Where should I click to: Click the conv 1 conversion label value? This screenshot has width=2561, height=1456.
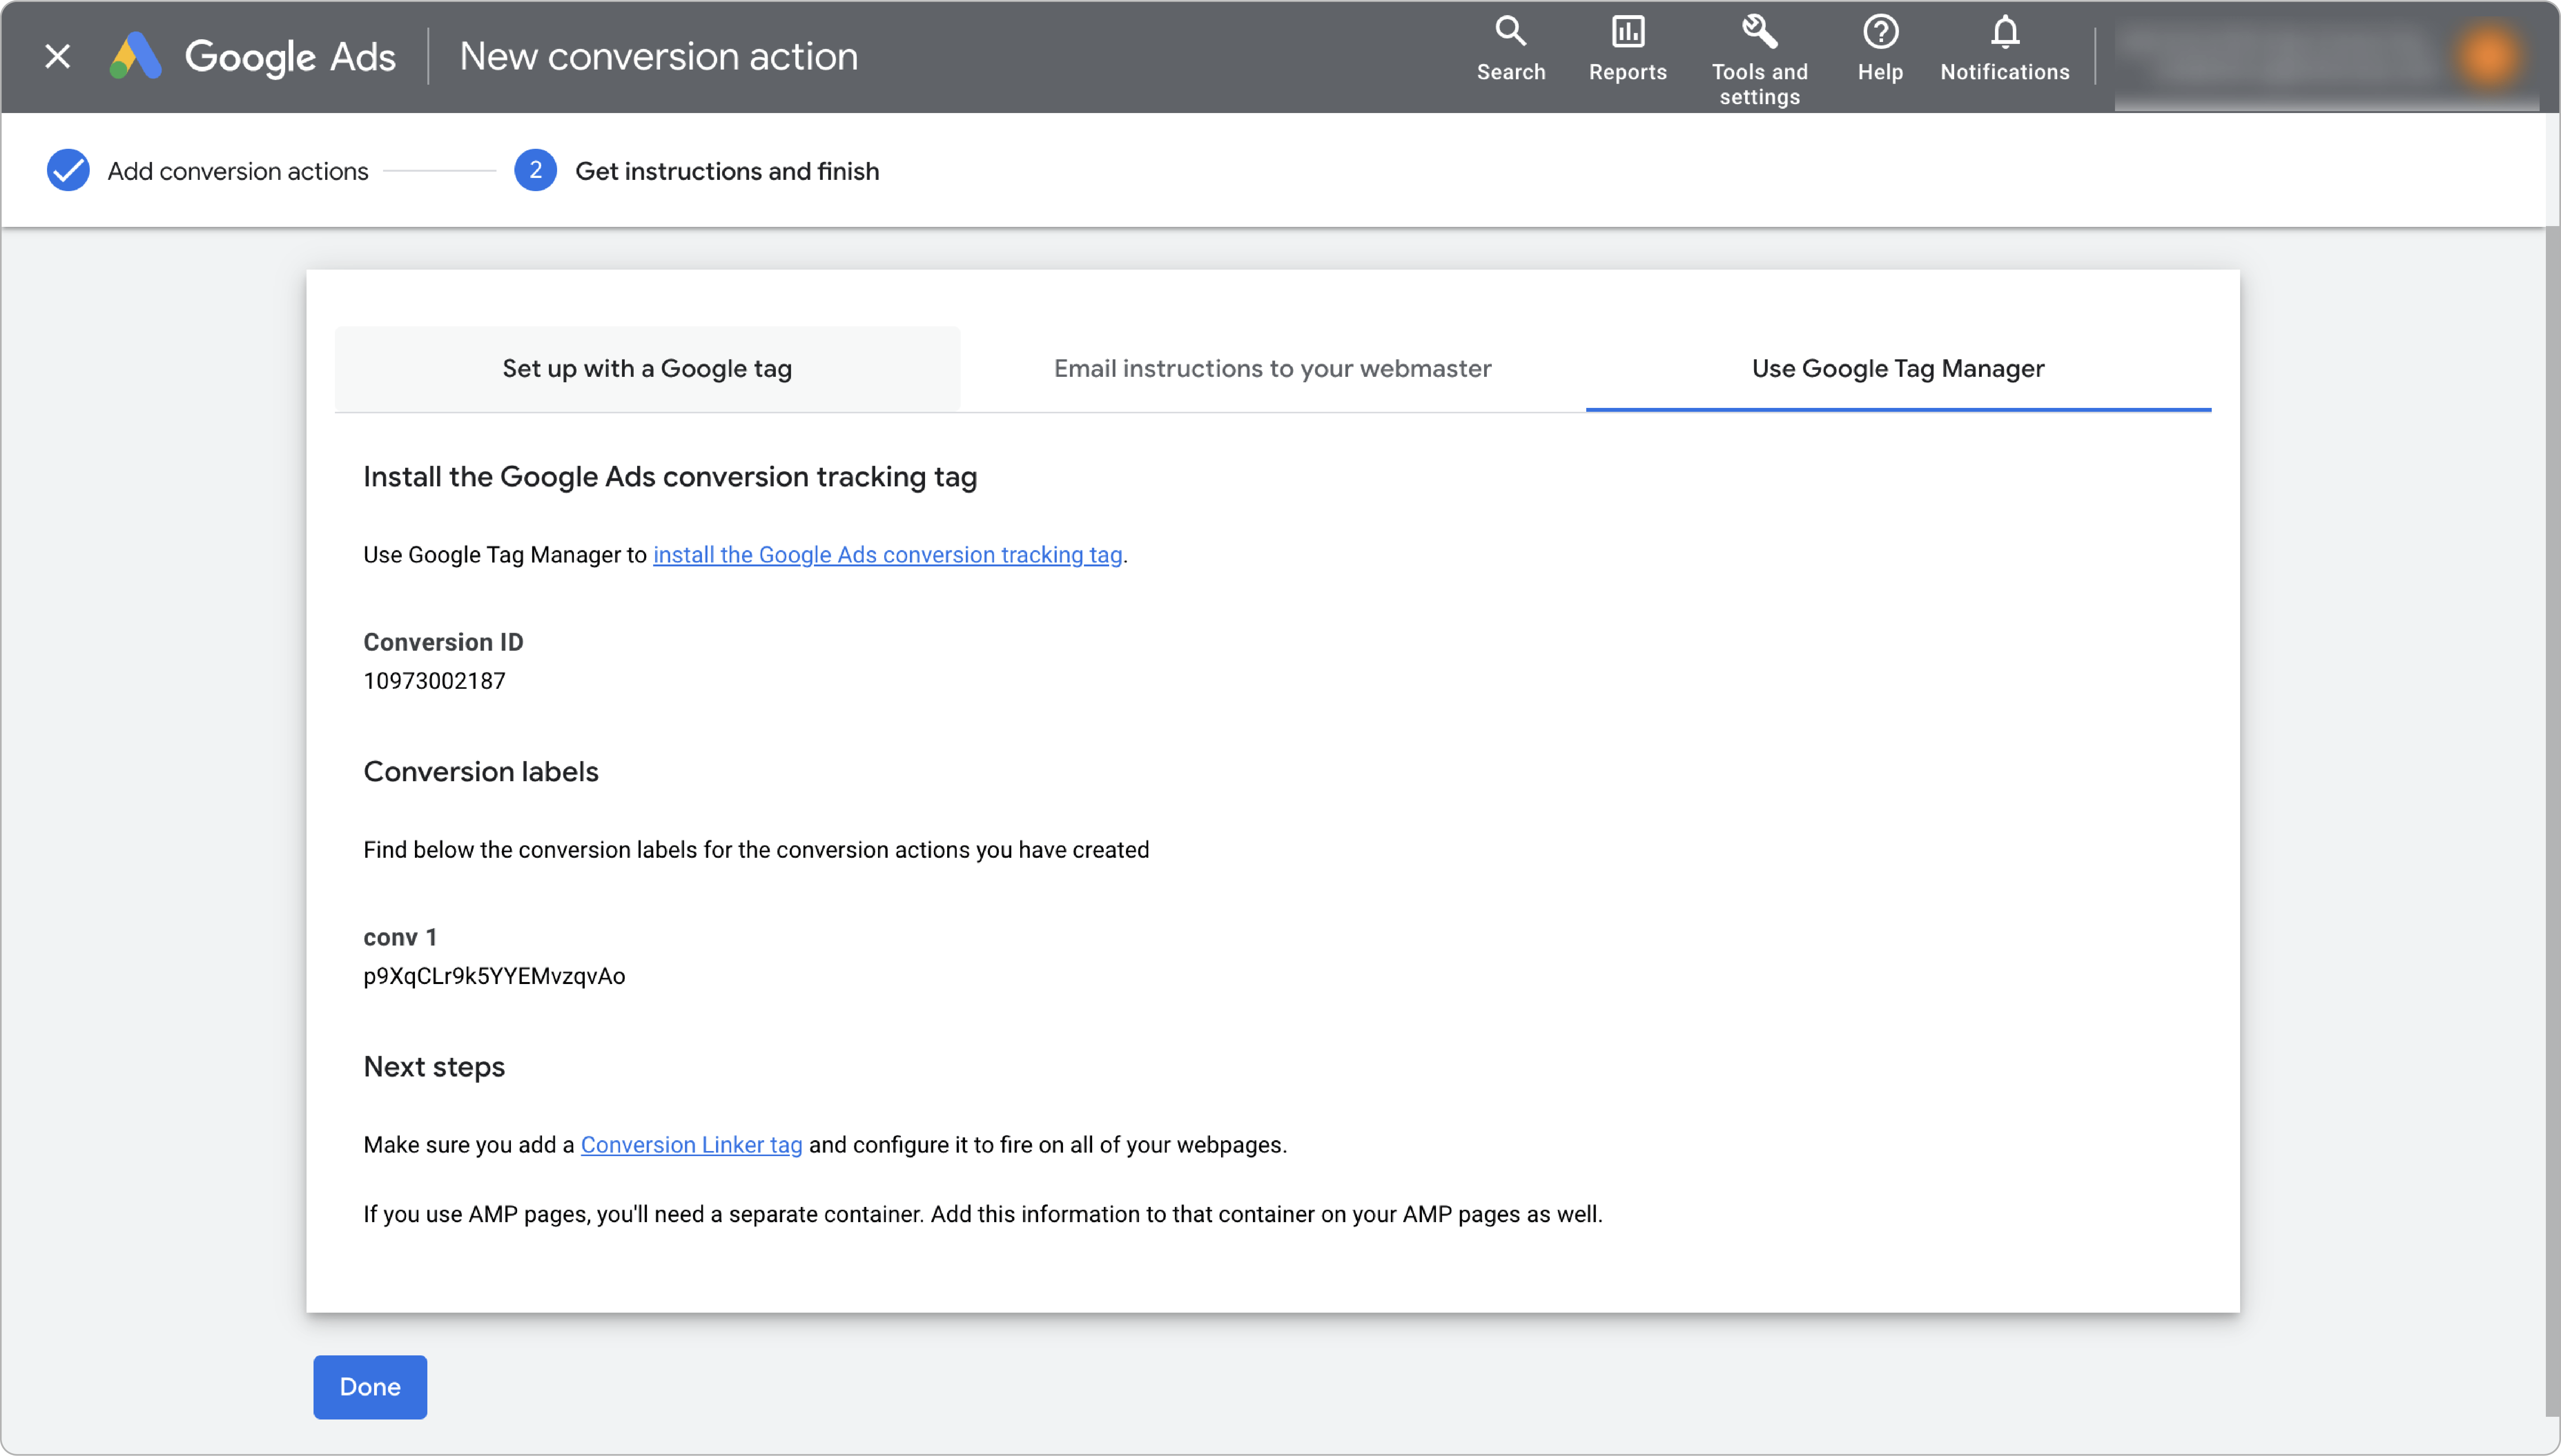[494, 976]
